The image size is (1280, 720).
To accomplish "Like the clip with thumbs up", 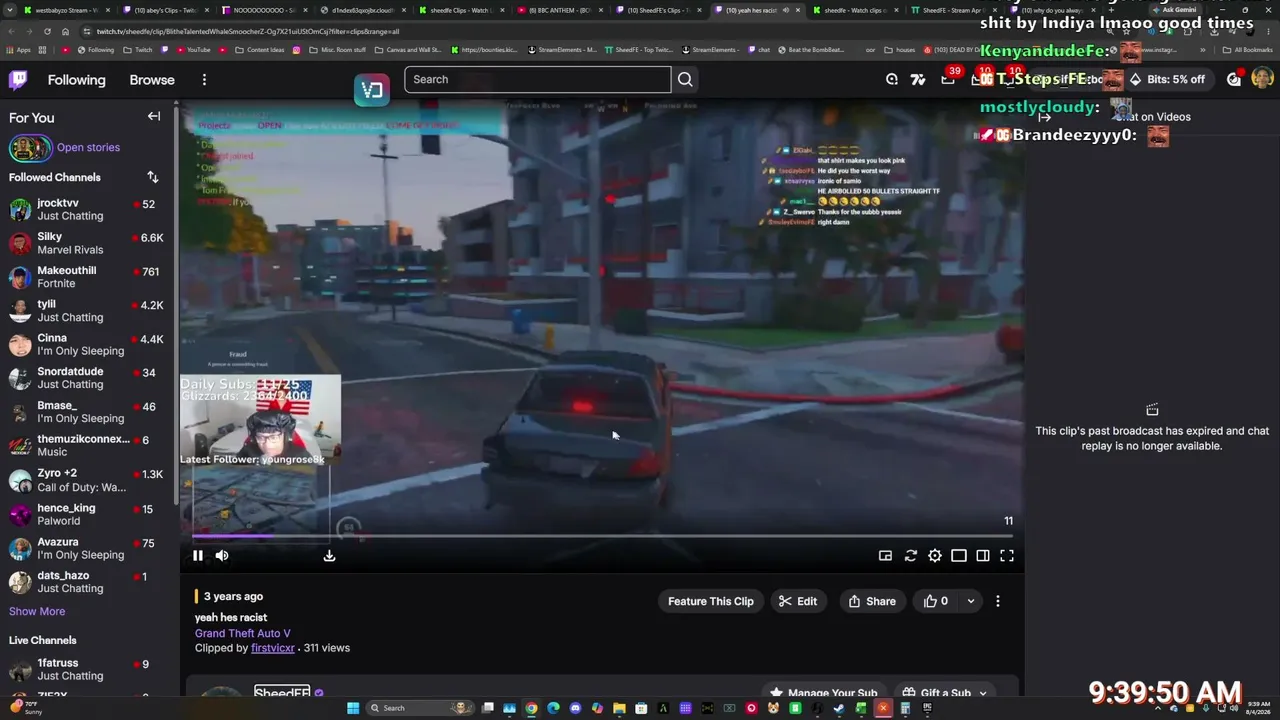I will pyautogui.click(x=936, y=601).
